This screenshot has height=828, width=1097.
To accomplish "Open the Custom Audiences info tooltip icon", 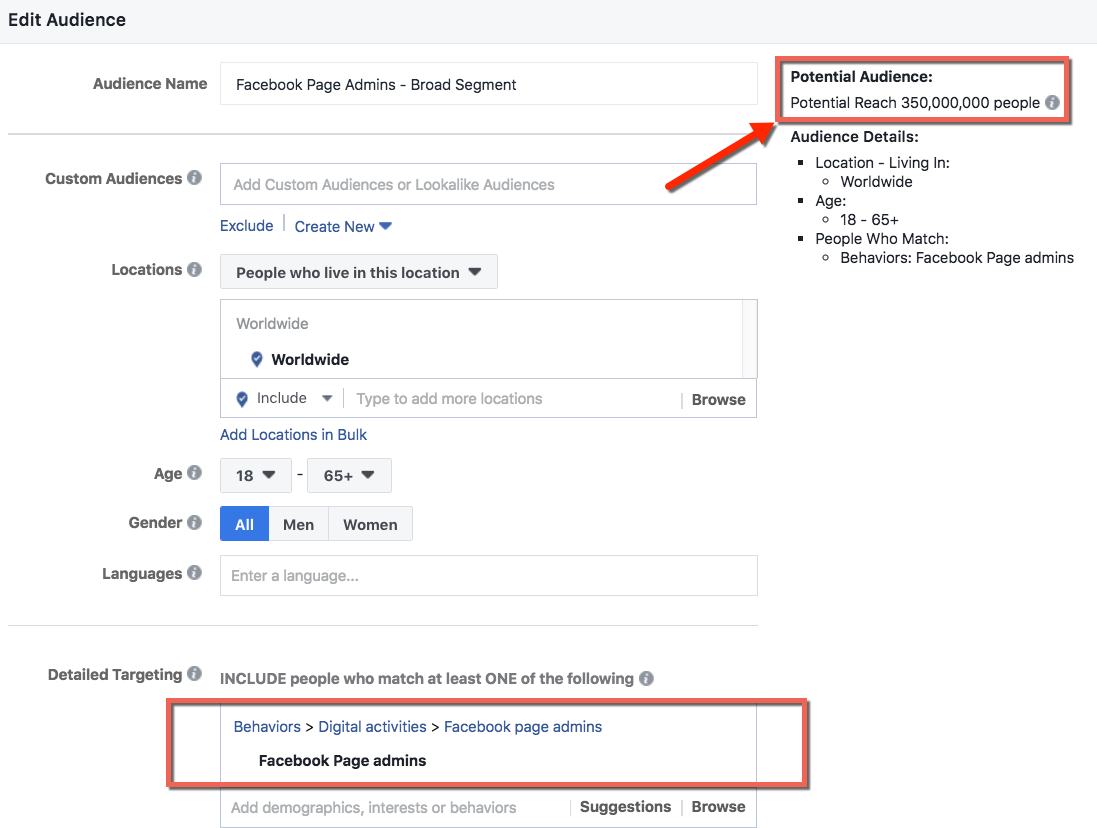I will click(194, 178).
